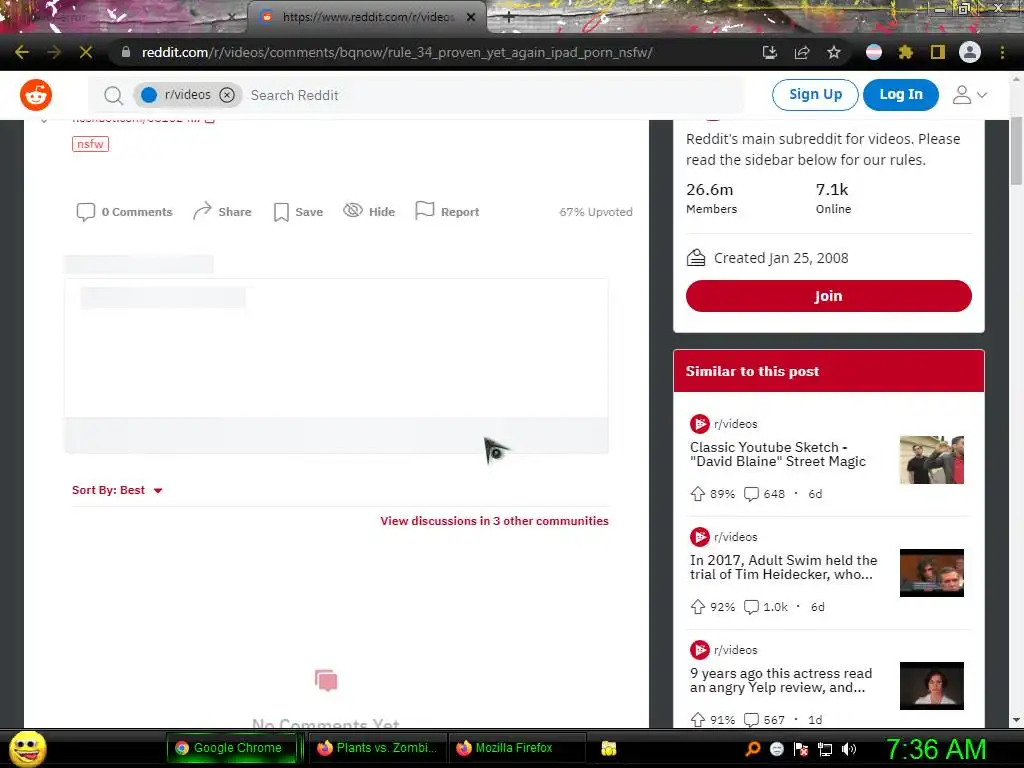The width and height of the screenshot is (1024, 768).
Task: Switch to Plants vs. Zombies Firefox taskbar item
Action: click(x=377, y=748)
